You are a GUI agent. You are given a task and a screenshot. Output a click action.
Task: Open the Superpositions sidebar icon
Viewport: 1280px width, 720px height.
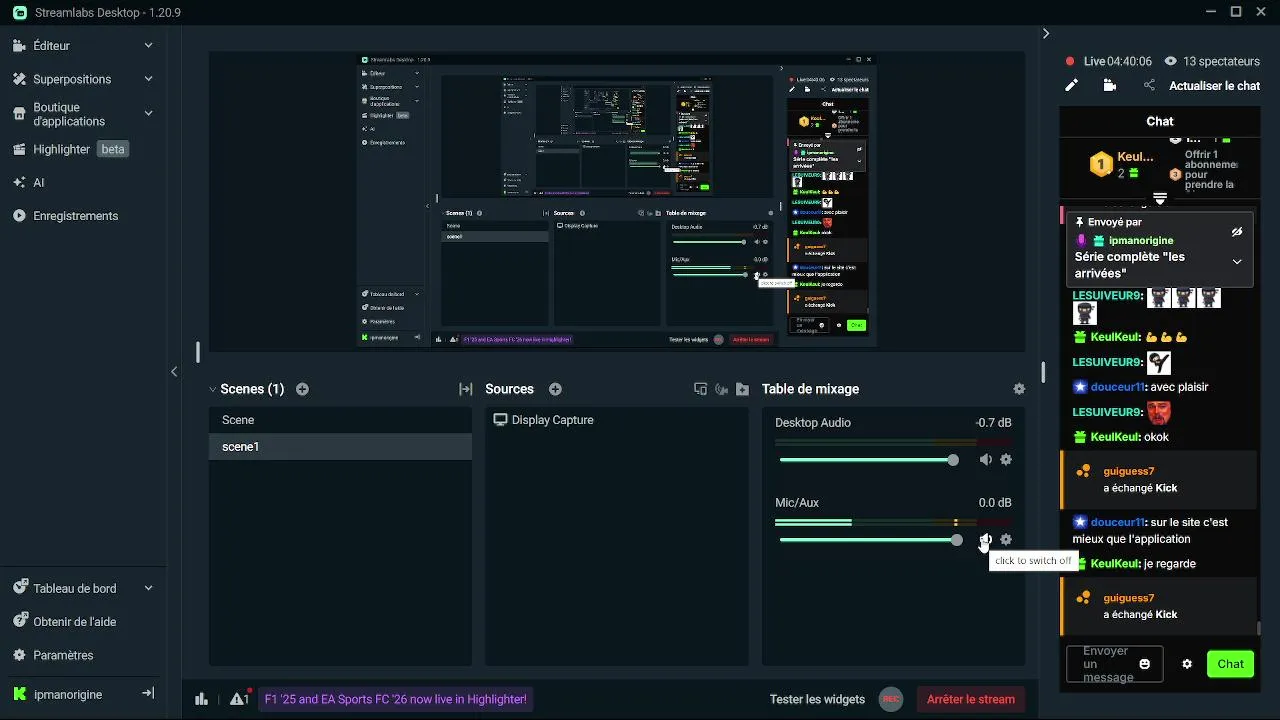(x=19, y=79)
